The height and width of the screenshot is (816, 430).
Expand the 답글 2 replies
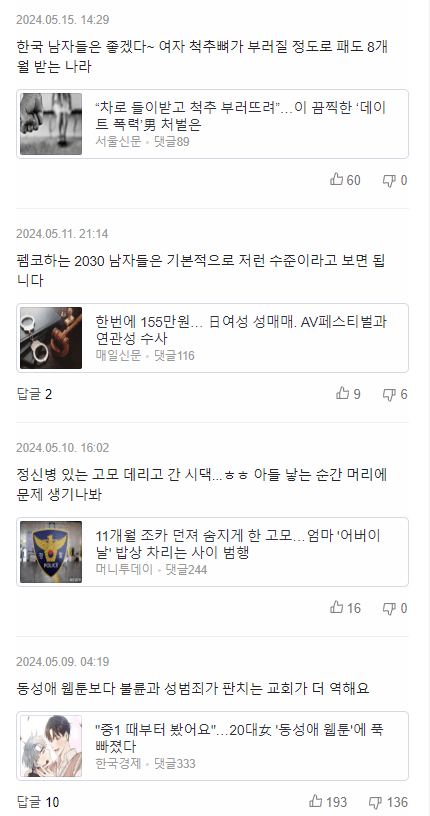click(34, 394)
